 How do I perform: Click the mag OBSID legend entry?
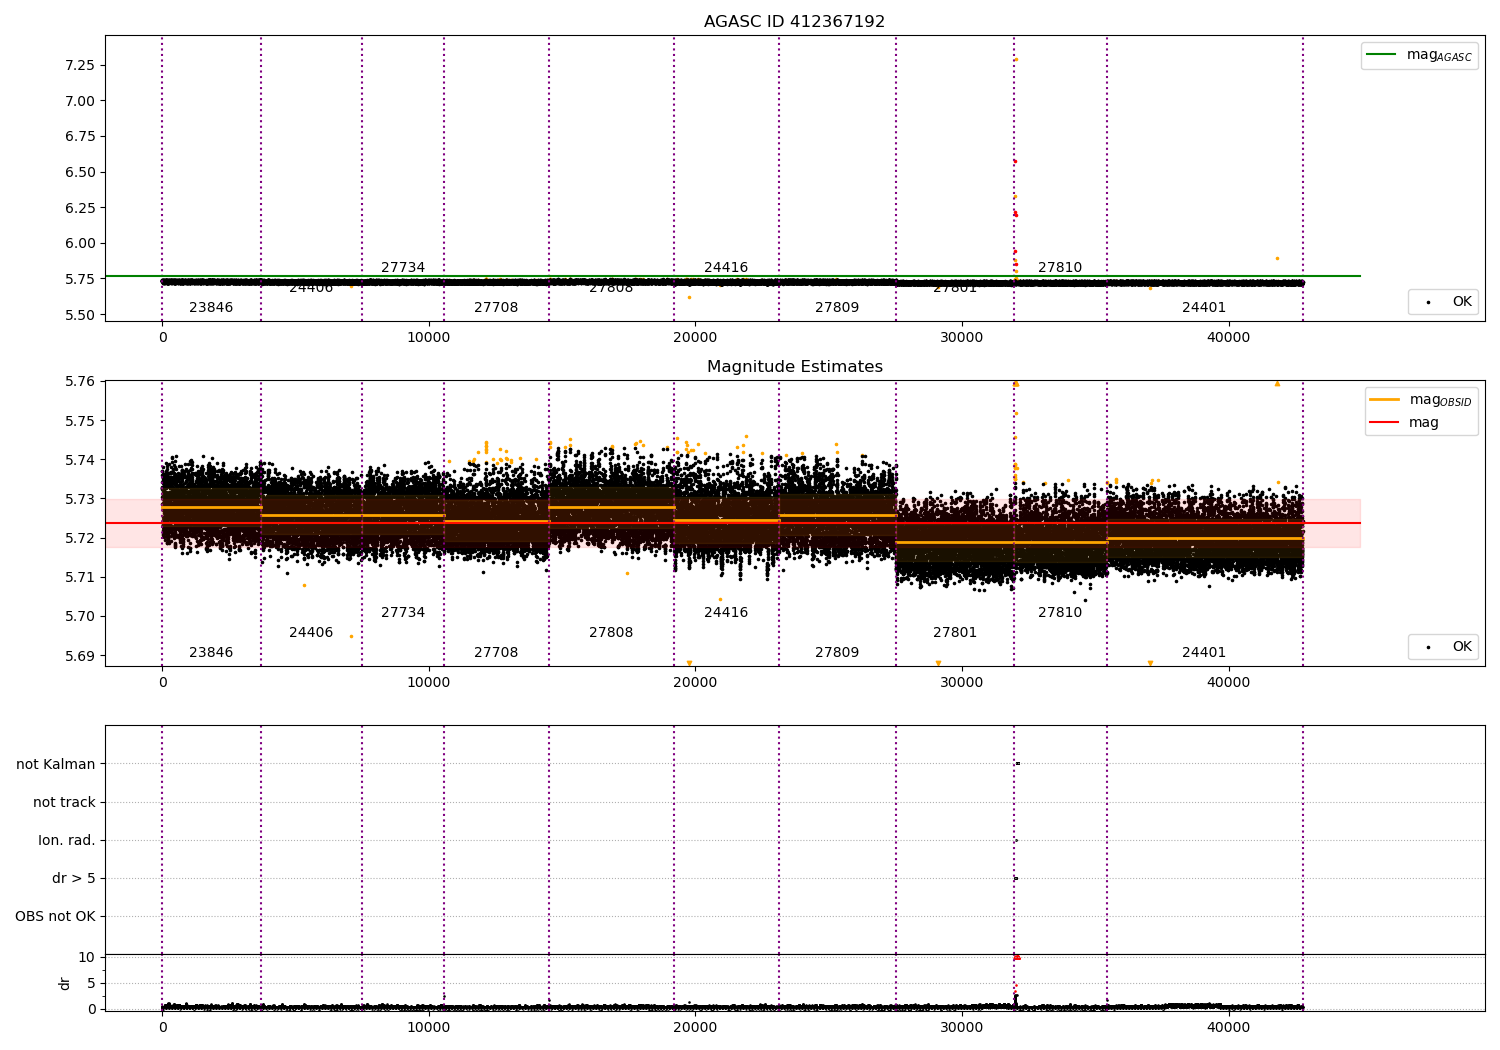pyautogui.click(x=1421, y=400)
